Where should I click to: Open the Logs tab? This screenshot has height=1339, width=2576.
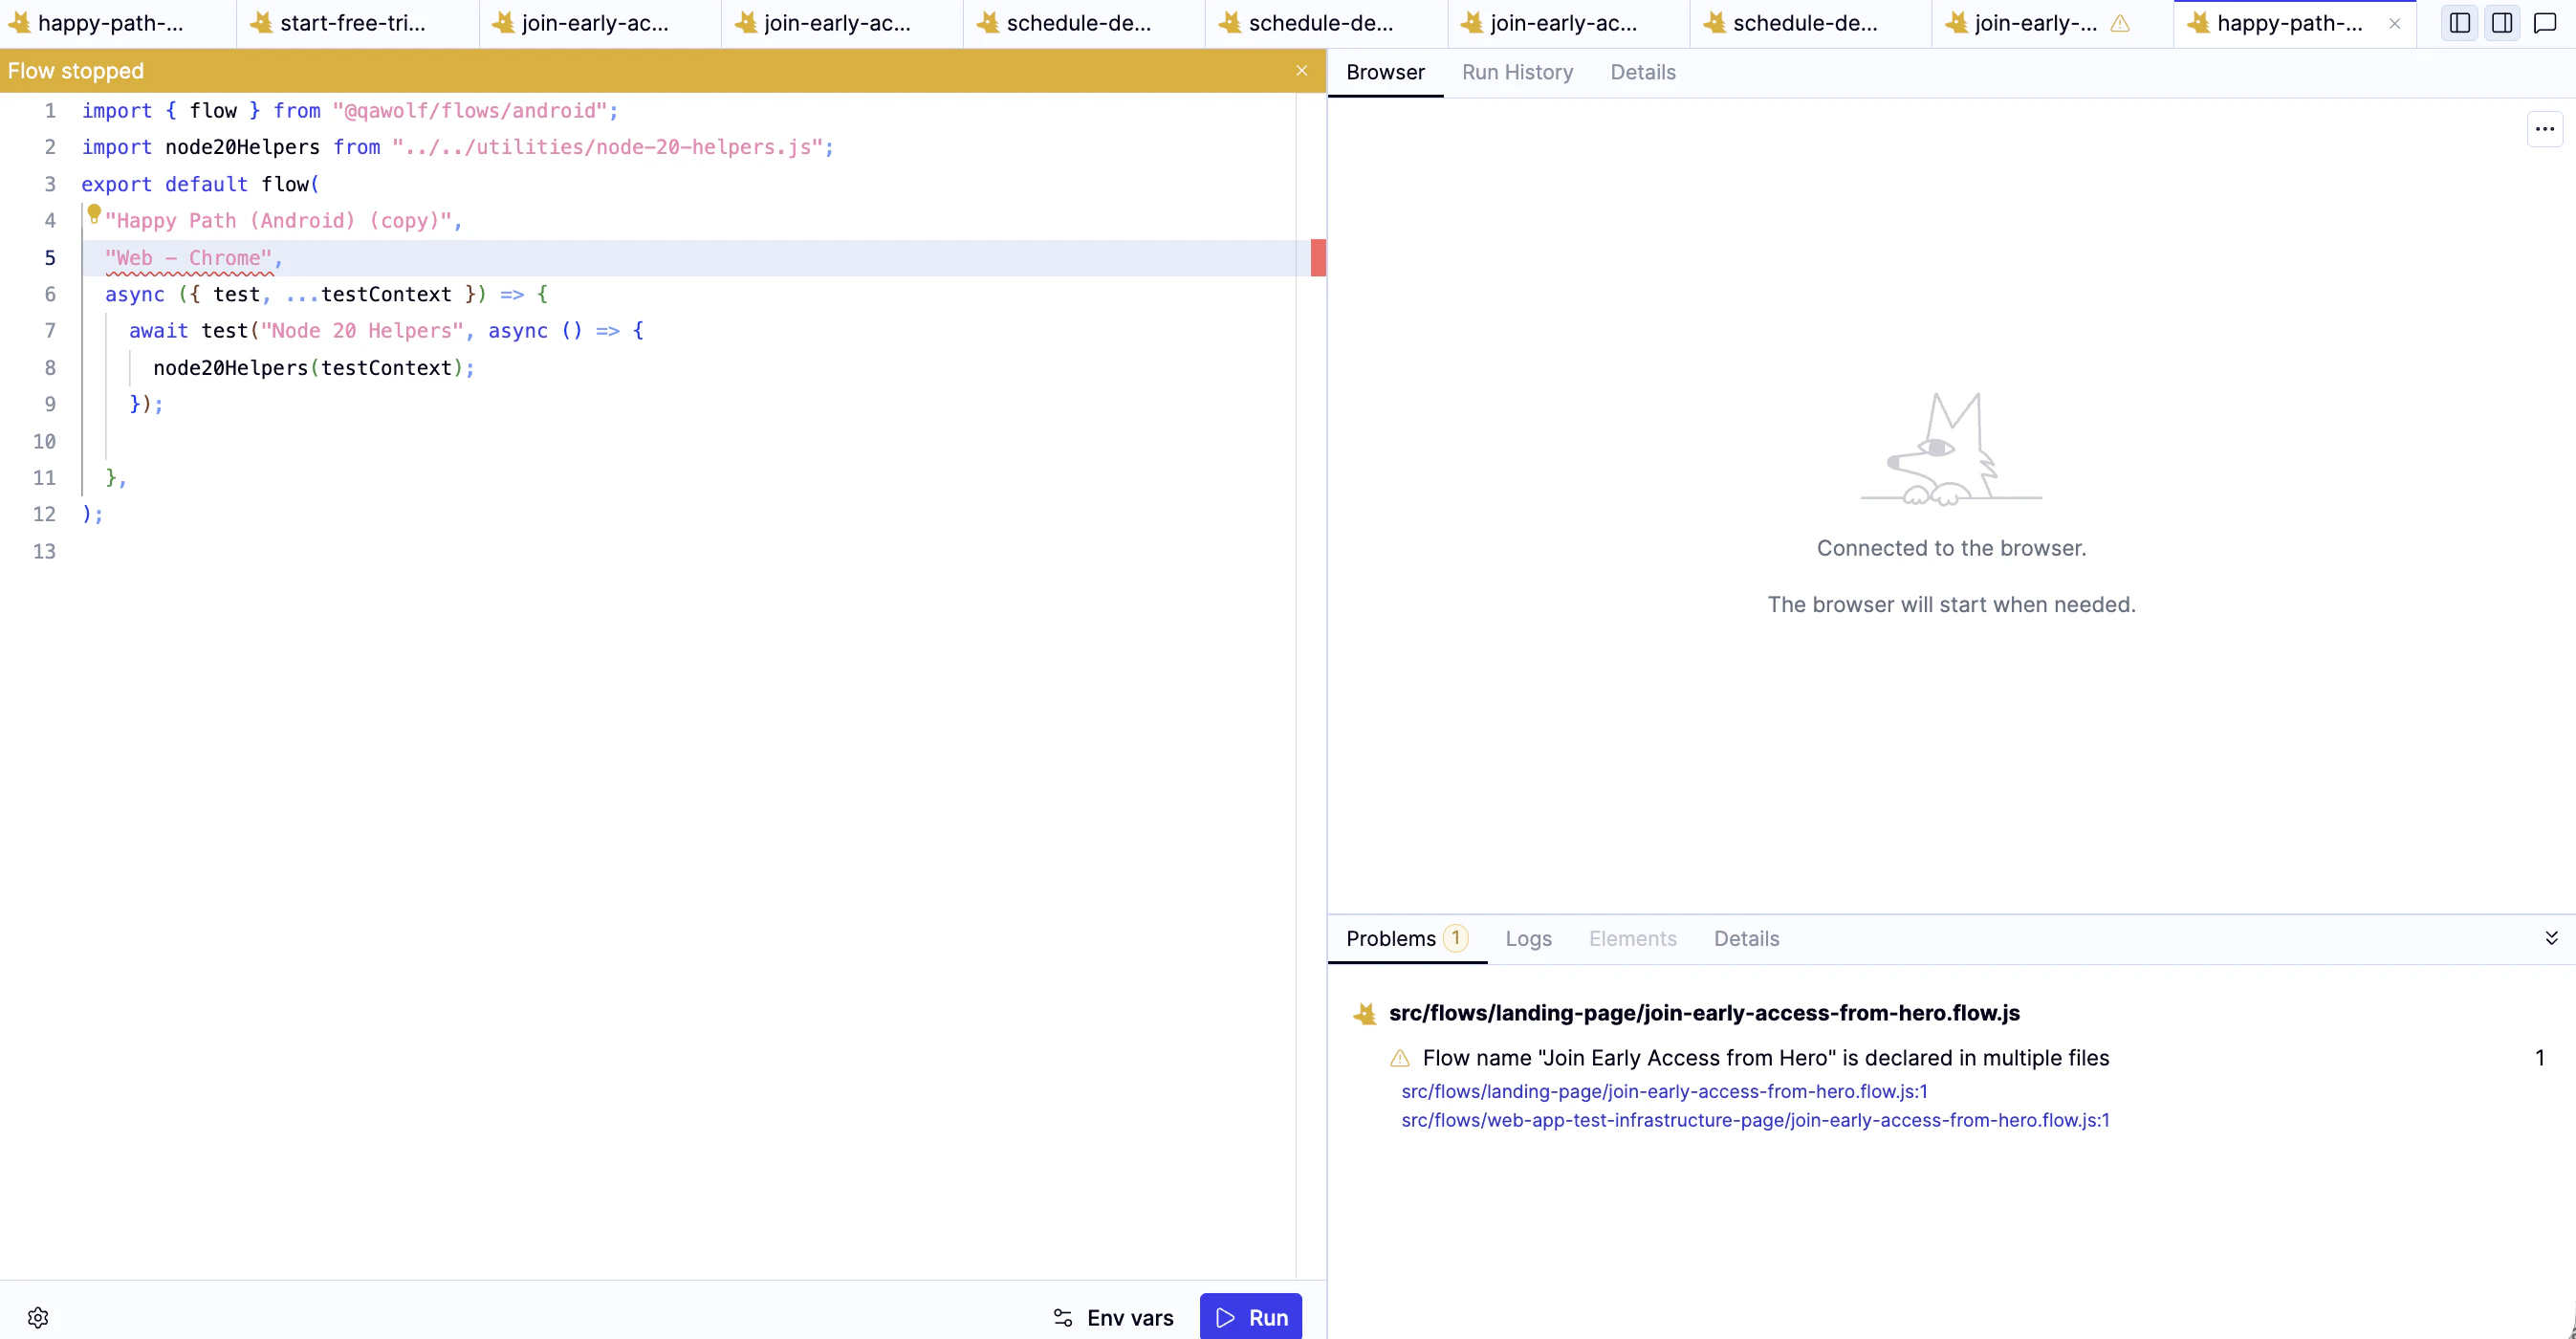pos(1528,939)
